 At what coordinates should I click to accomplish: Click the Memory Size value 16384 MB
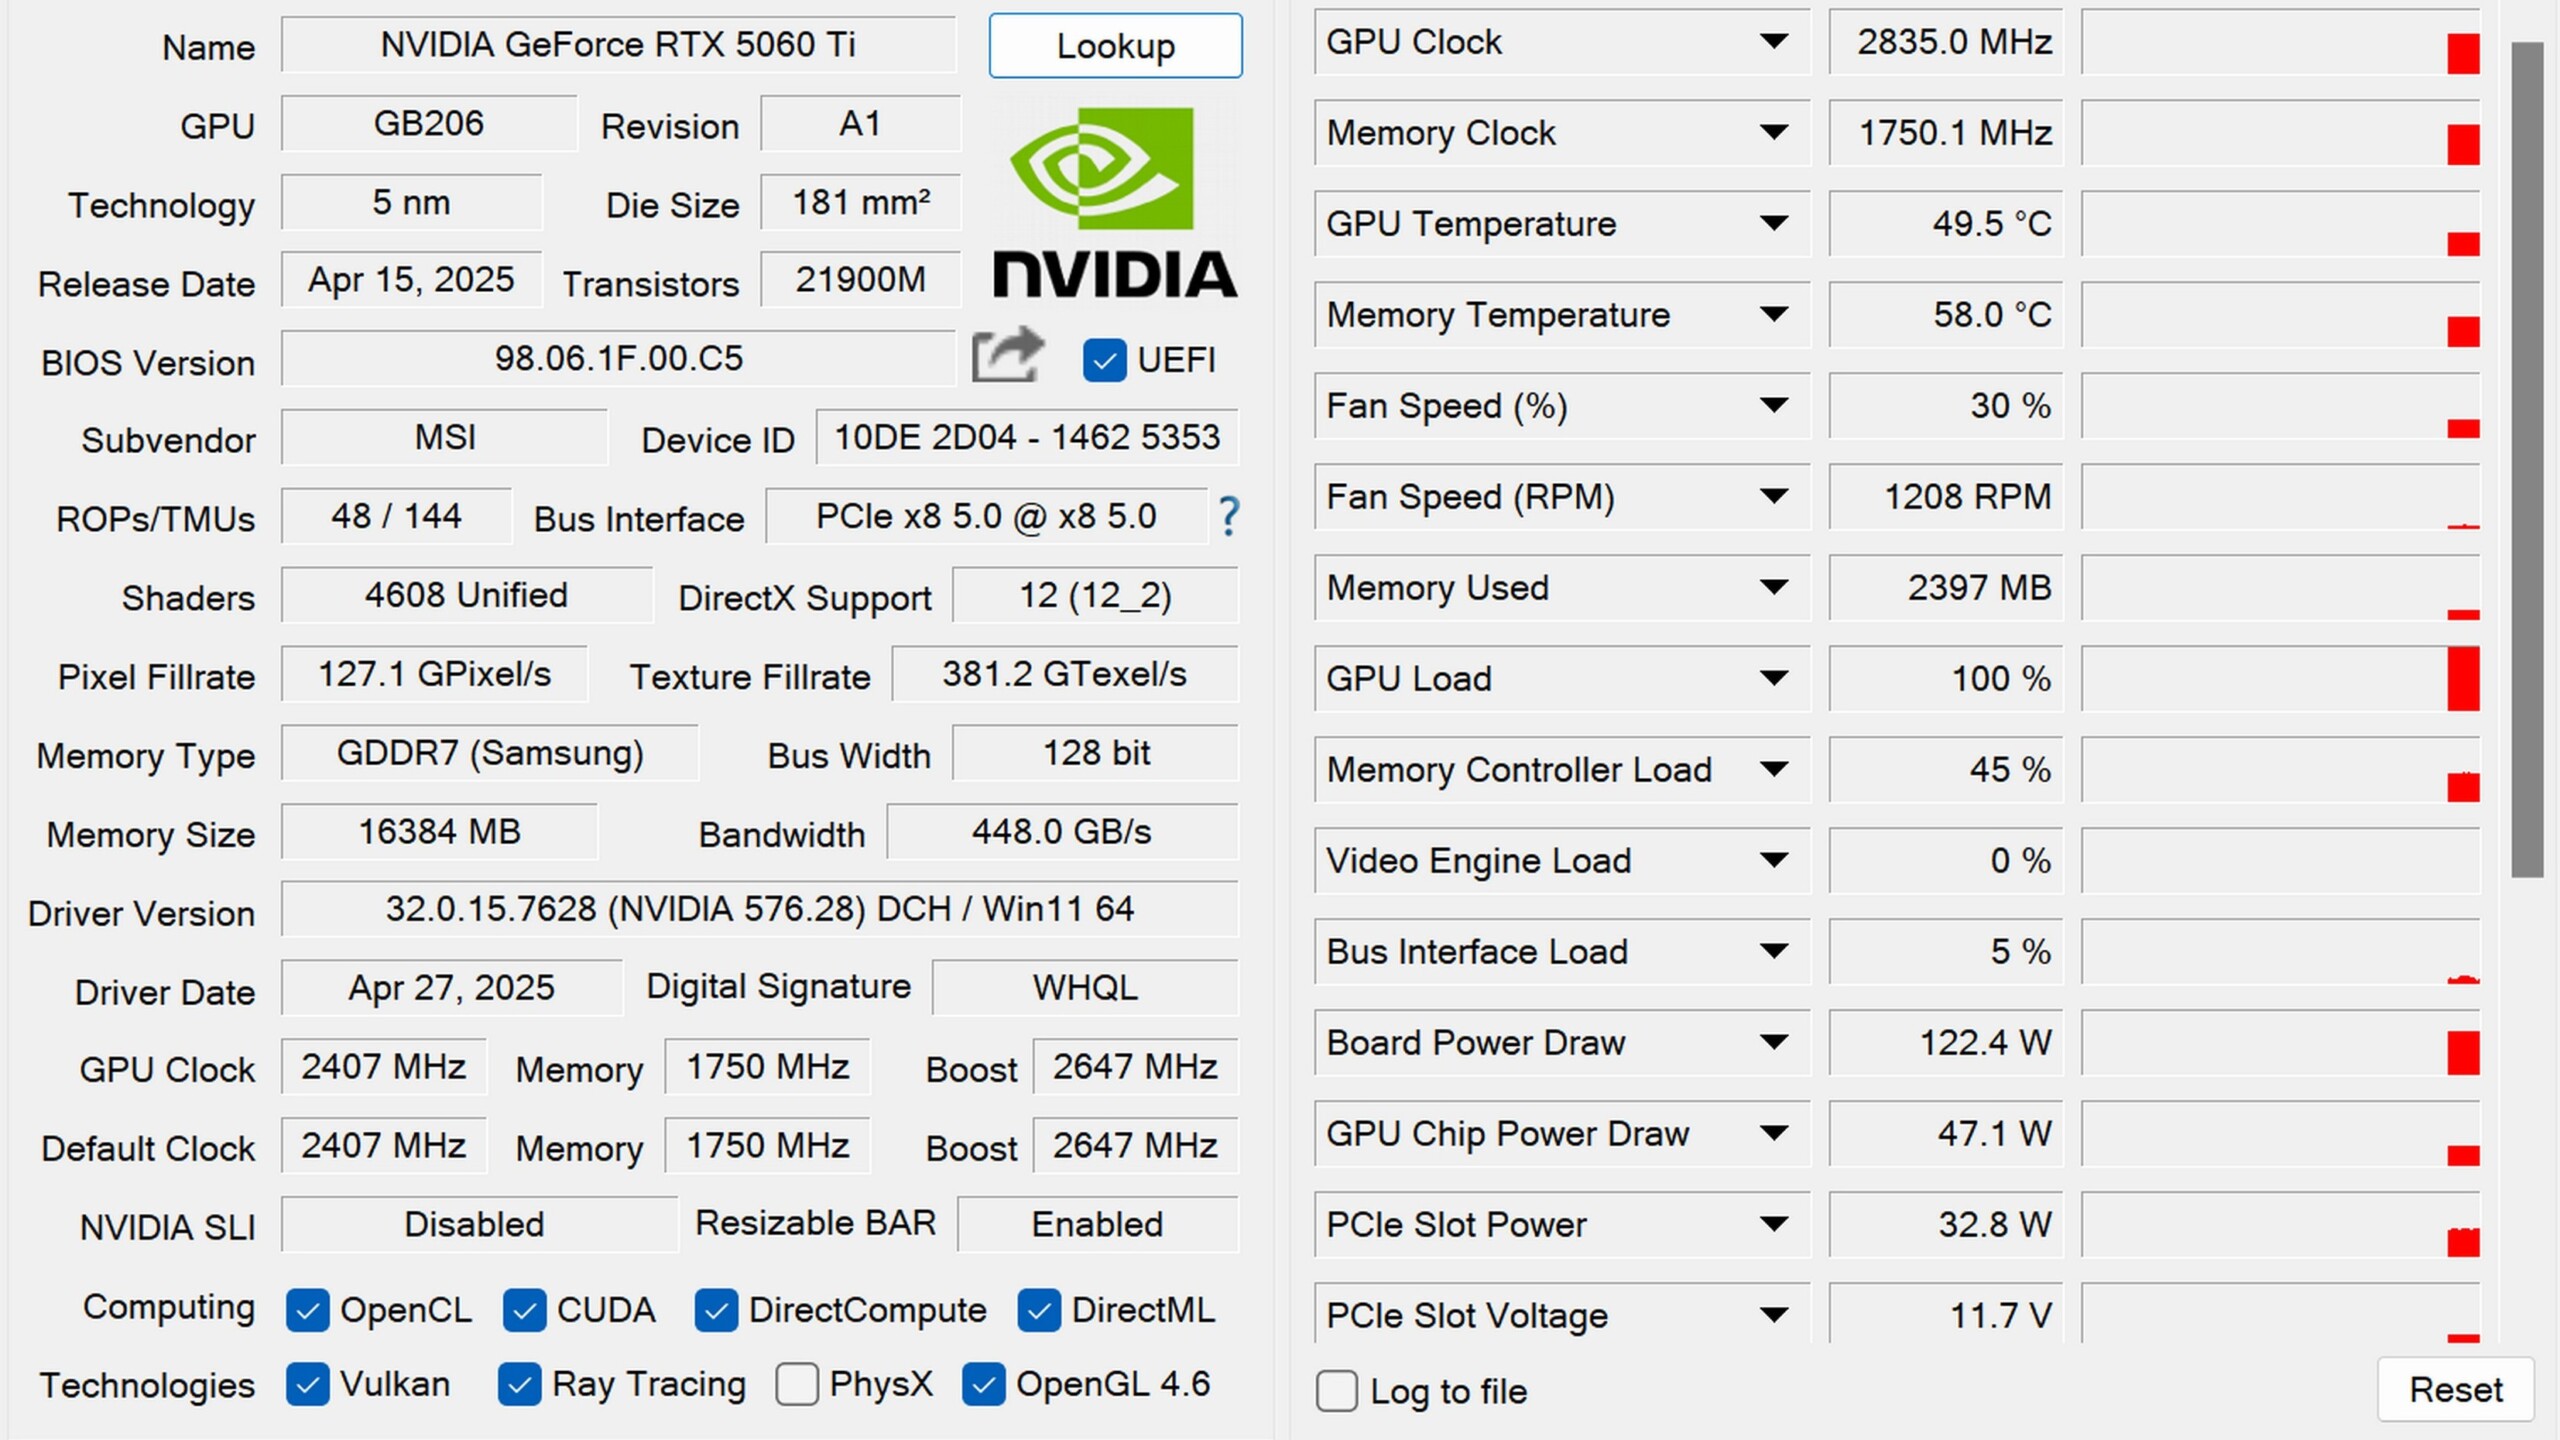(440, 832)
